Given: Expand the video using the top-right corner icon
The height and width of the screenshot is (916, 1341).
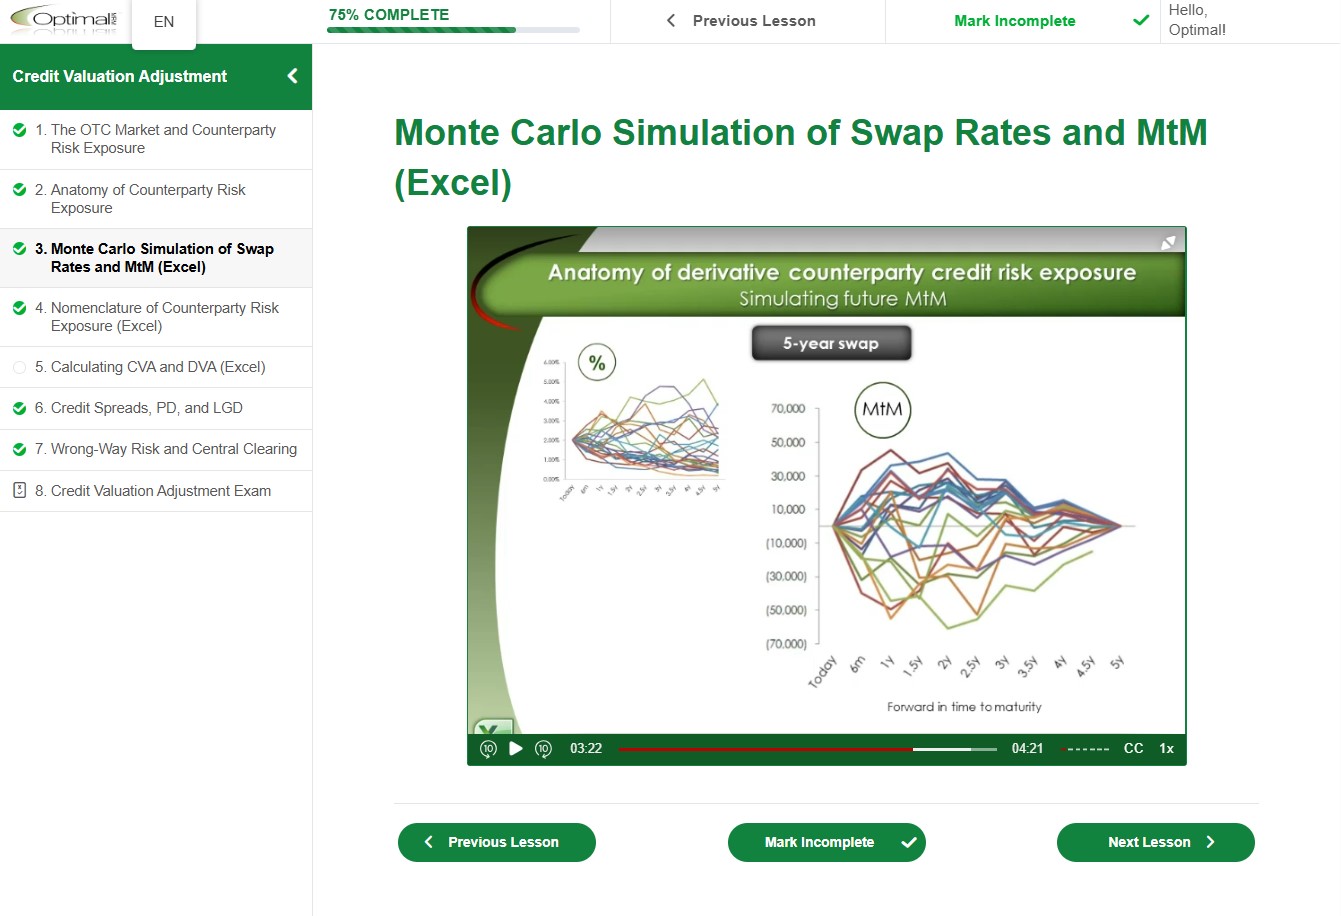Looking at the screenshot, I should (x=1168, y=243).
